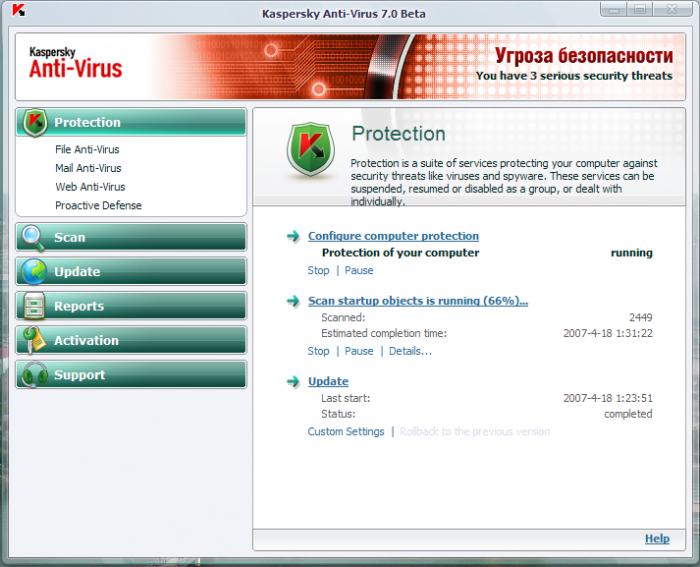Click the Protection heading in main panel

[x=398, y=133]
